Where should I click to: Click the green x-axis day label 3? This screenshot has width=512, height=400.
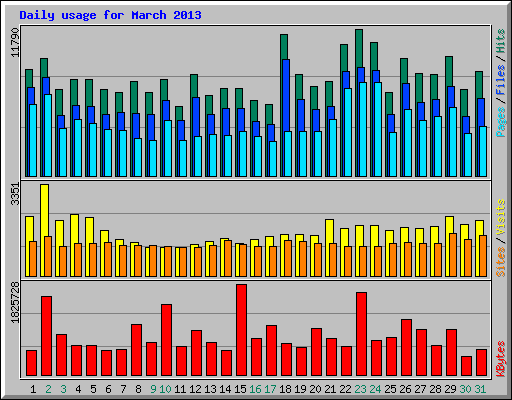pos(63,389)
